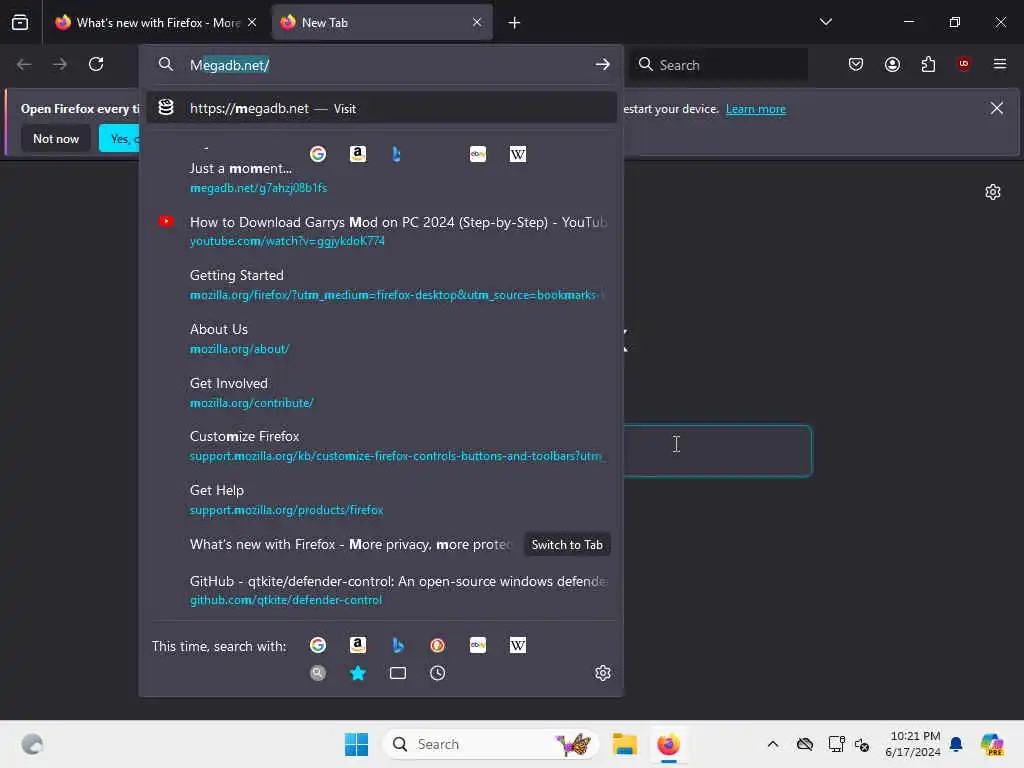This screenshot has height=768, width=1024.
Task: Click muted volume tray icon
Action: click(x=862, y=744)
